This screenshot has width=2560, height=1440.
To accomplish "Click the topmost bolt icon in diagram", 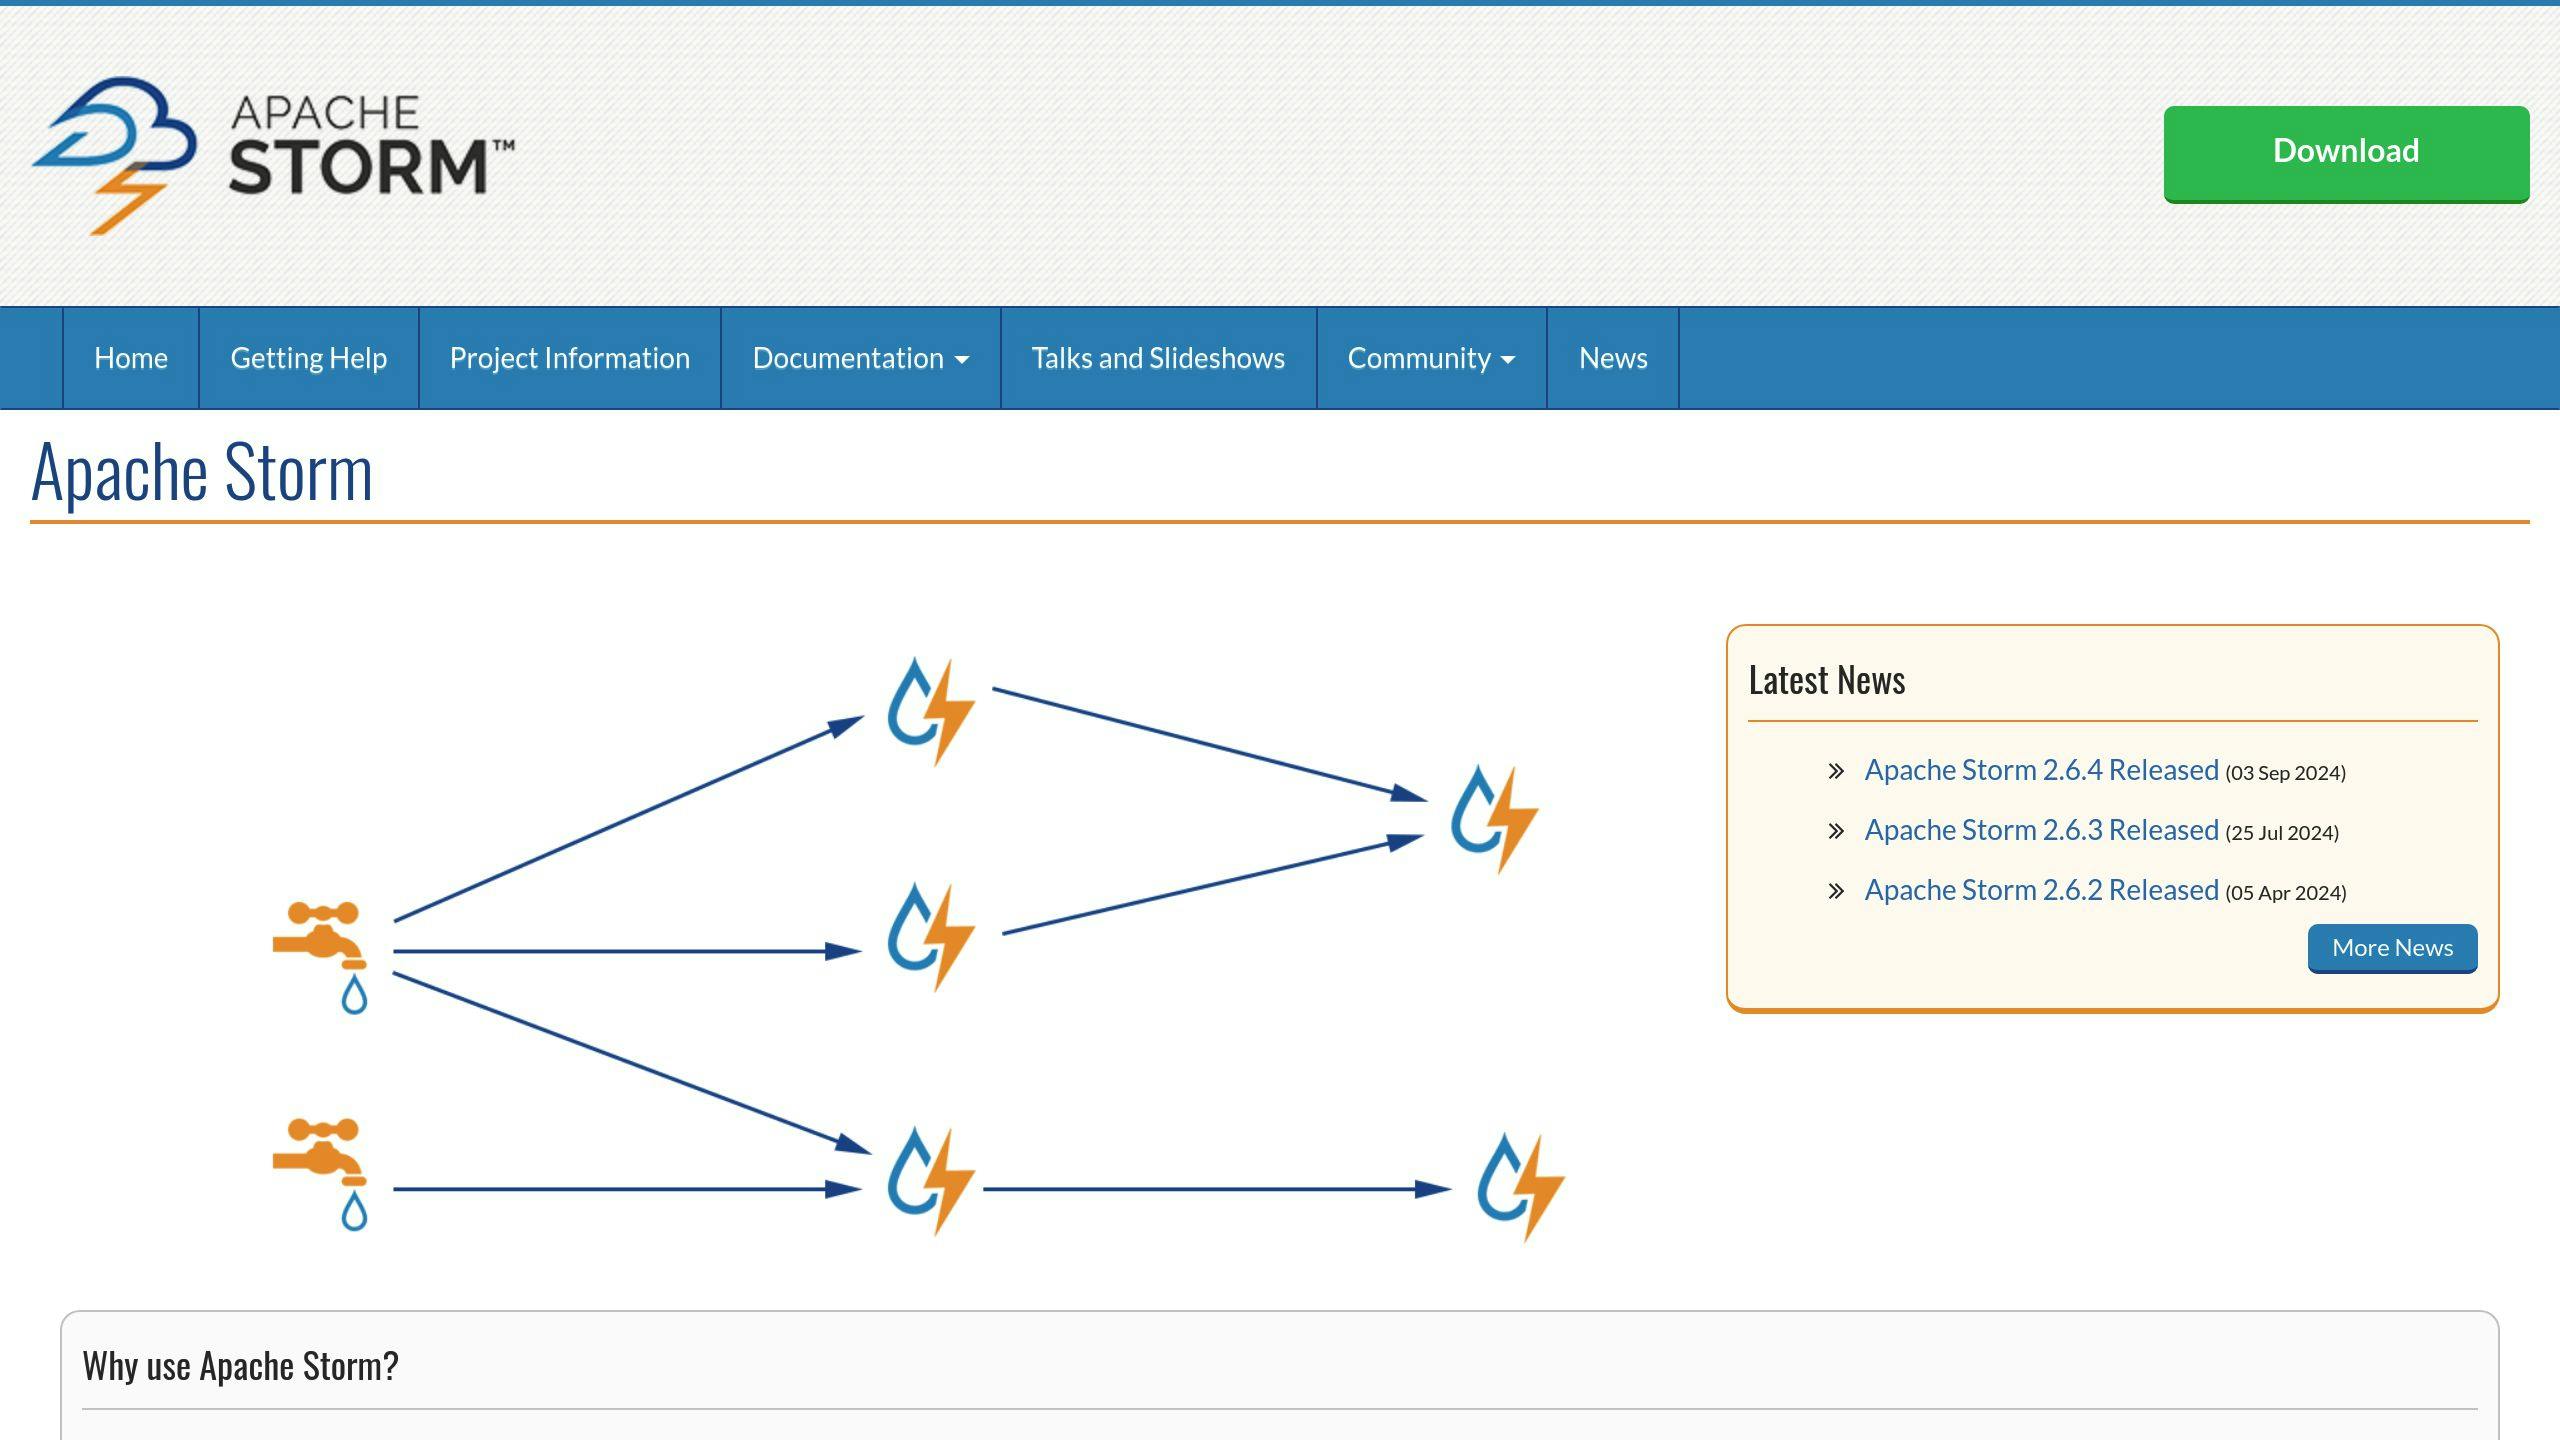I will click(x=931, y=711).
